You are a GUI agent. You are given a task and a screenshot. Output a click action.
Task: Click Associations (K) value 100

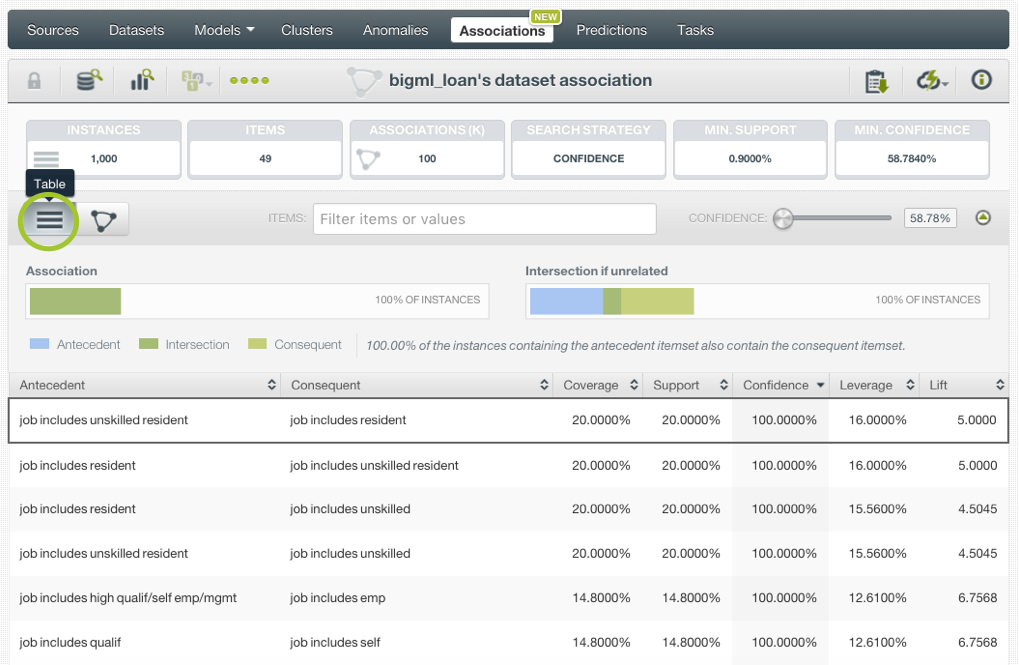(x=427, y=159)
